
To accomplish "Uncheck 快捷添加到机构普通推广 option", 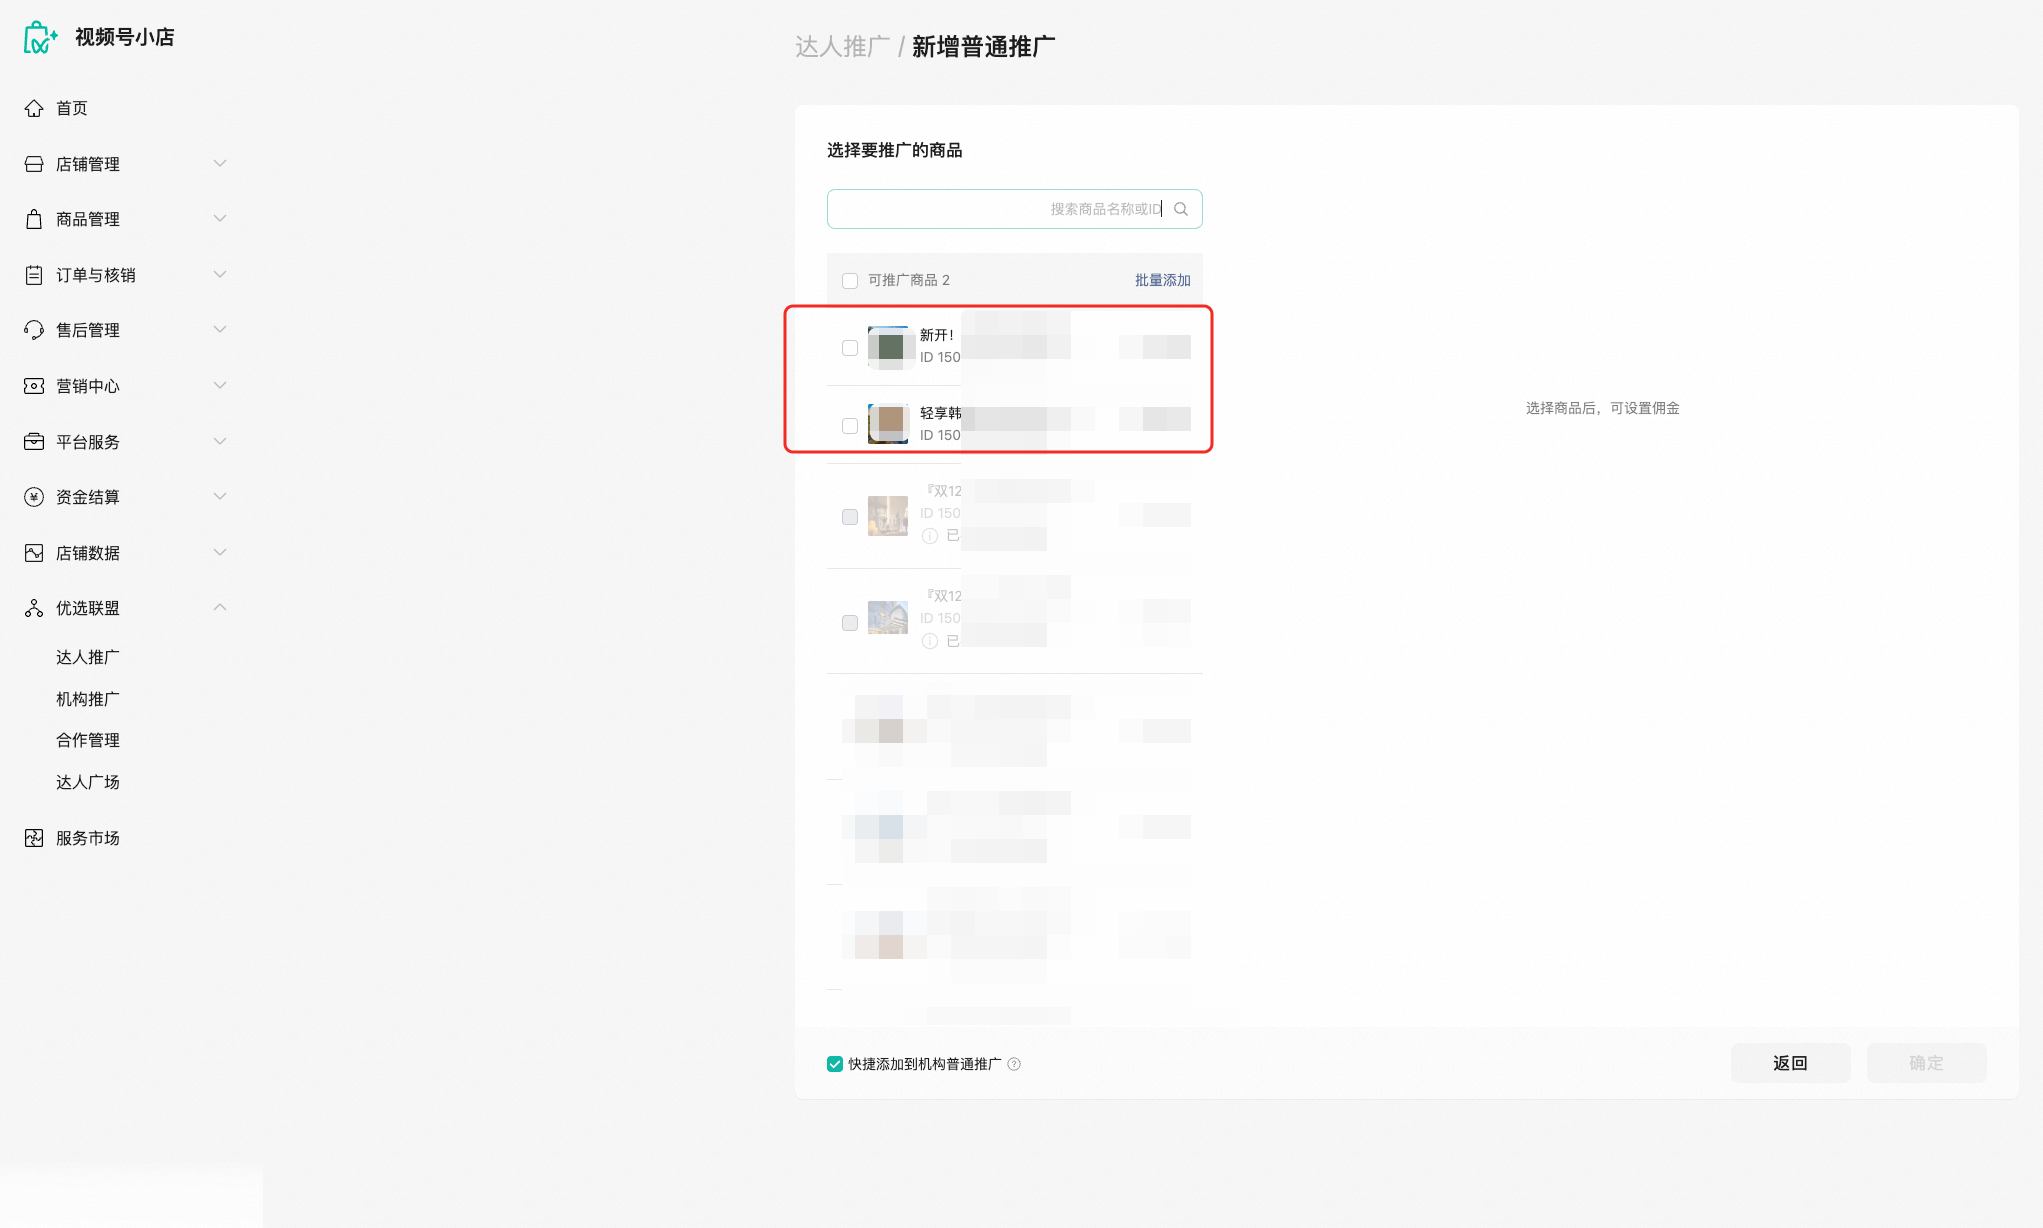I will (835, 1064).
